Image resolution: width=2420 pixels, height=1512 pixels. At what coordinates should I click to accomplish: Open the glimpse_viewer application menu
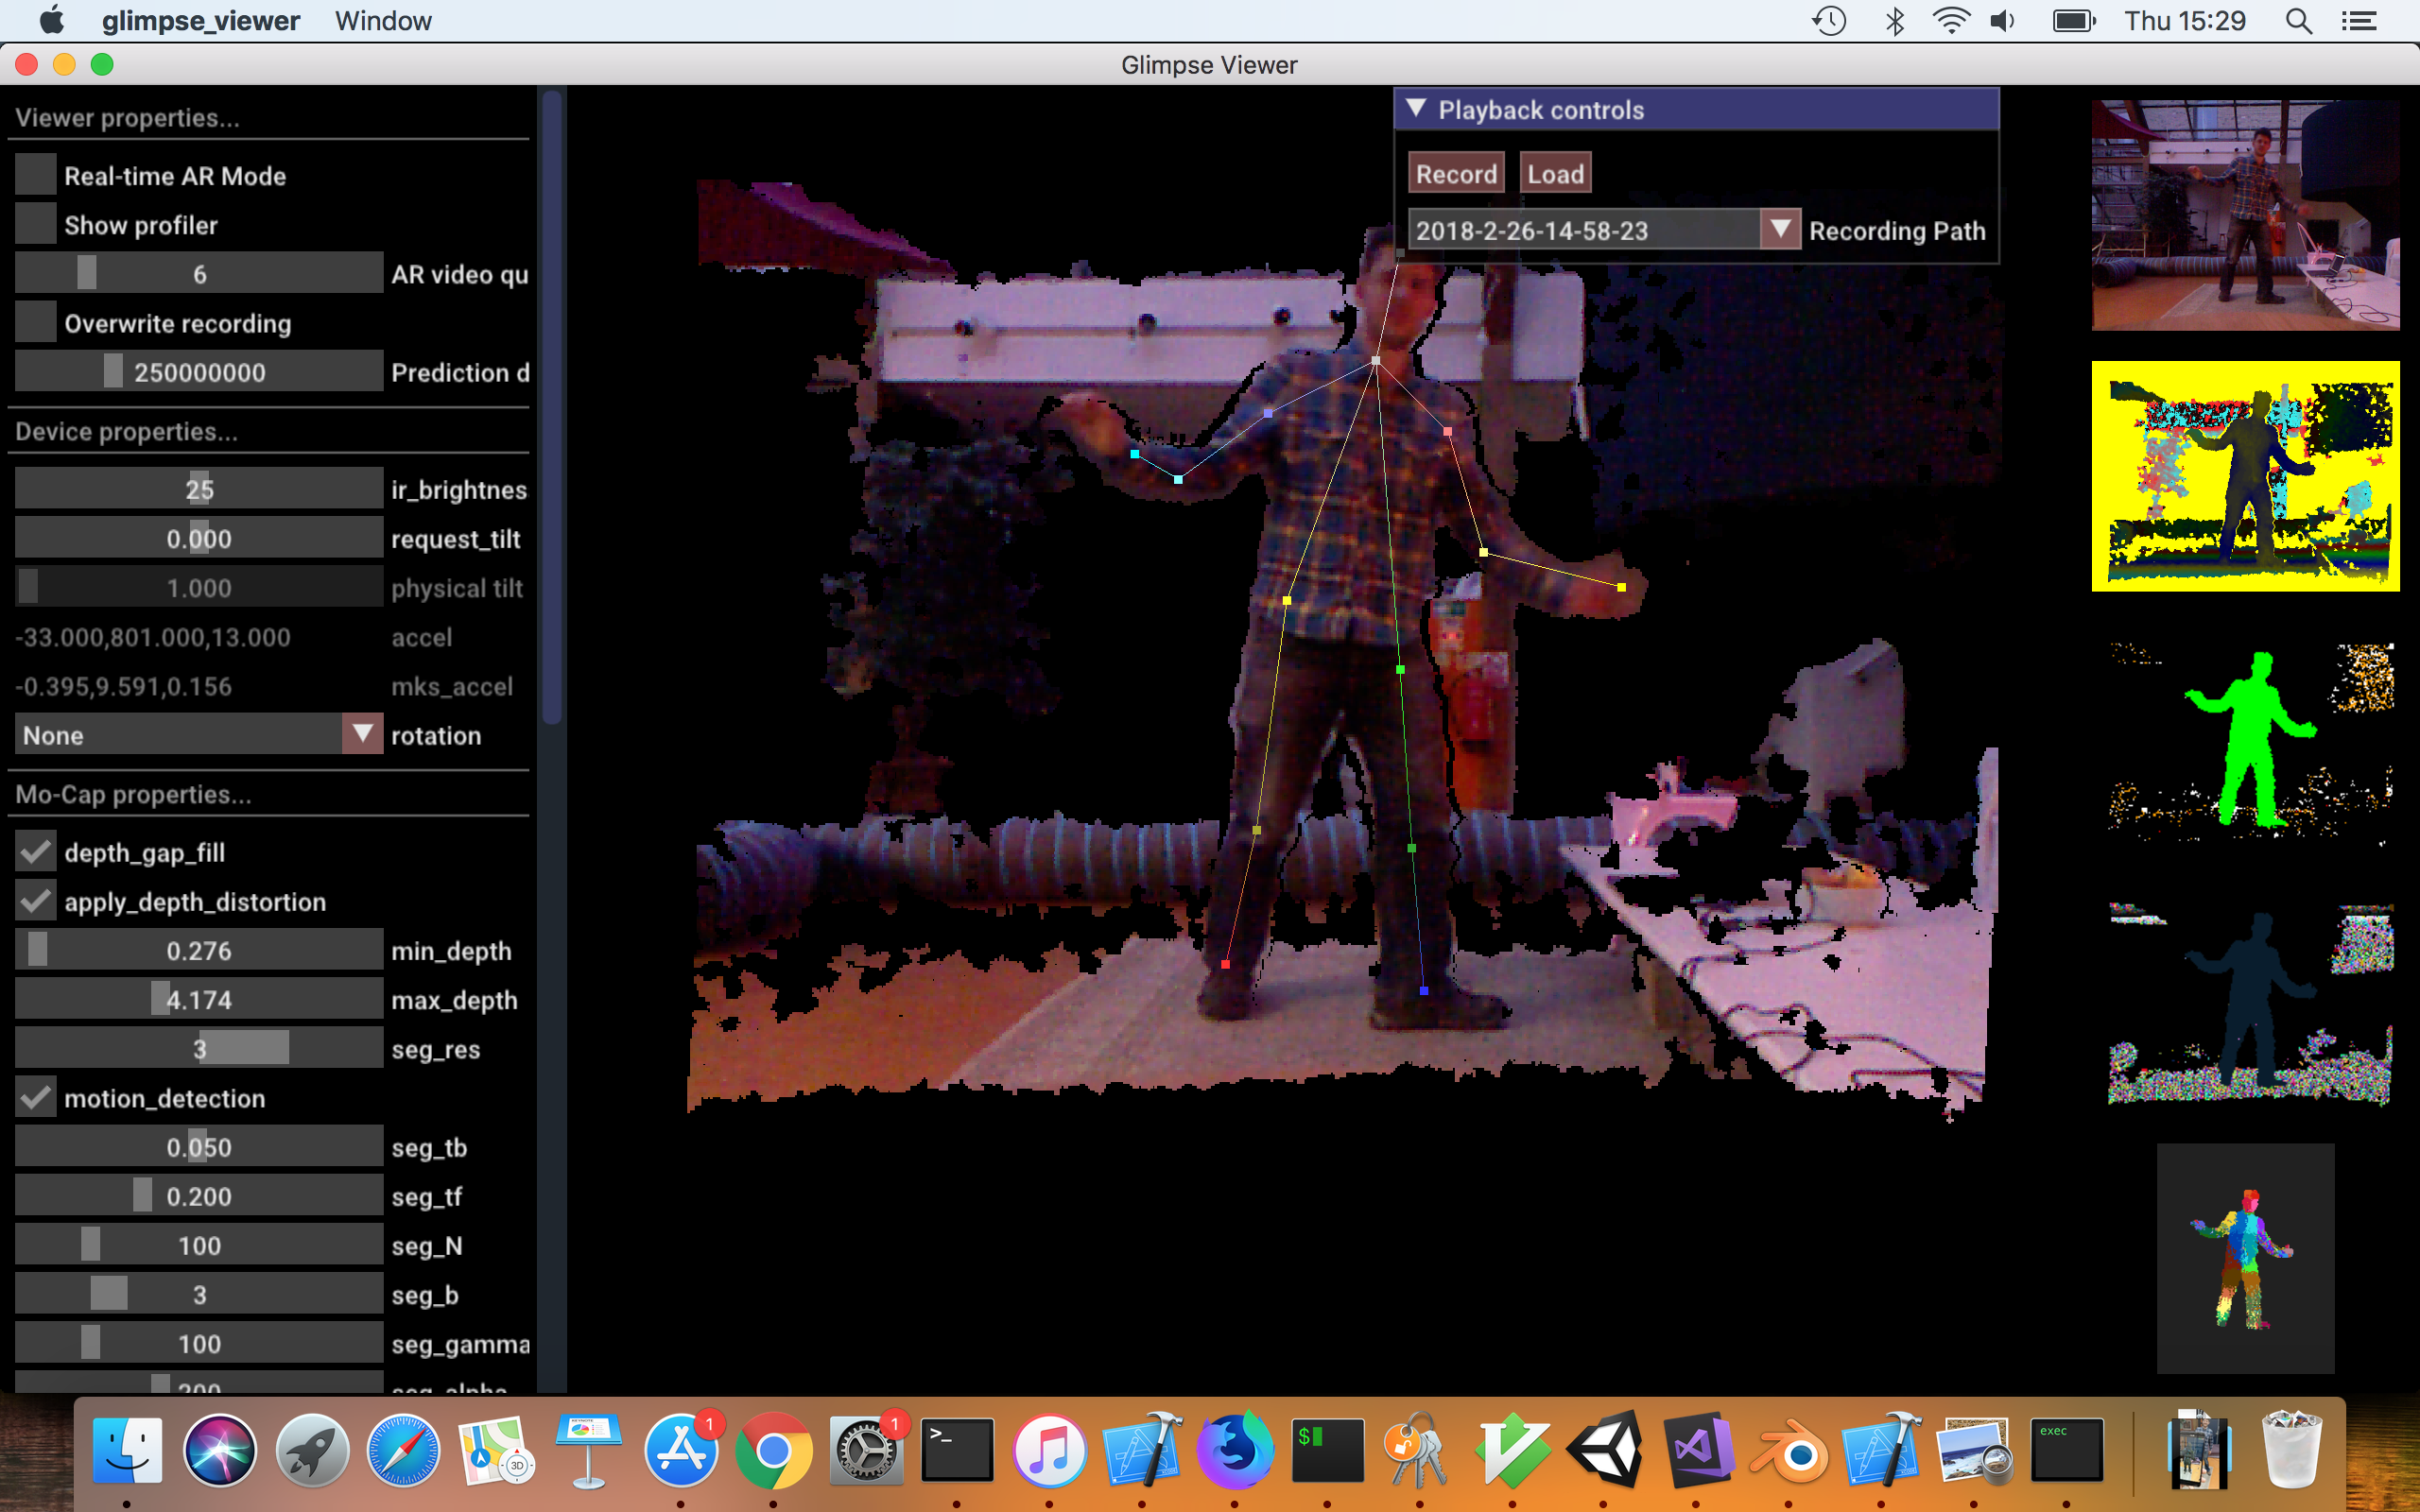[x=200, y=20]
